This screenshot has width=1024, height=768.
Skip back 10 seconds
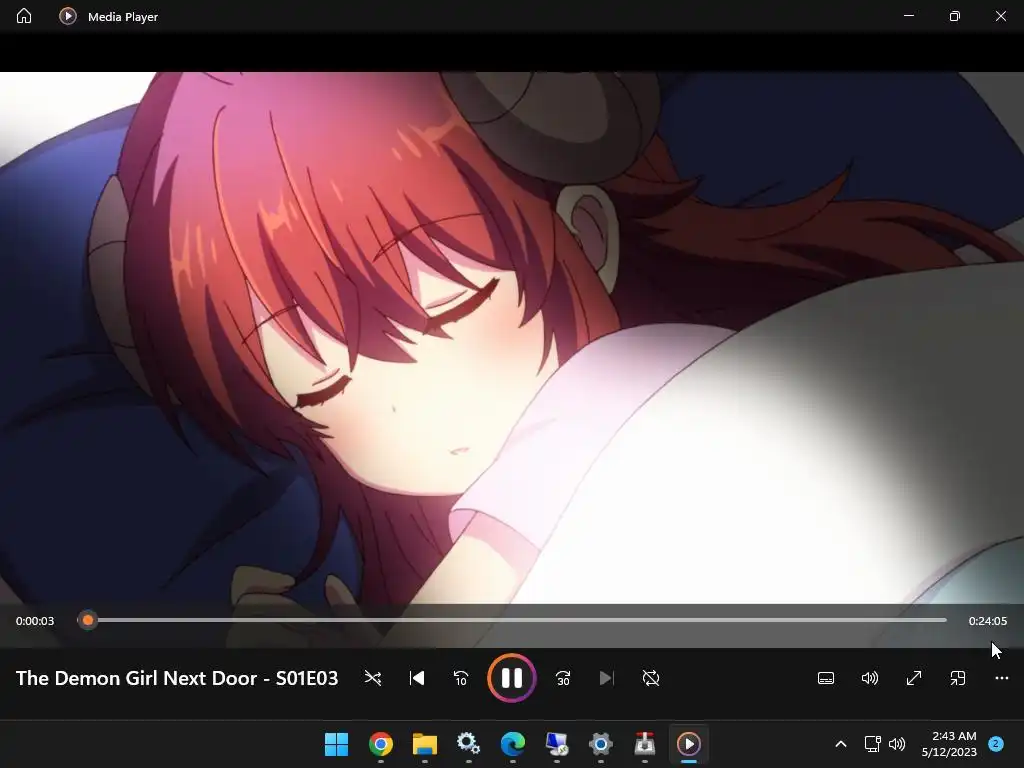tap(460, 679)
